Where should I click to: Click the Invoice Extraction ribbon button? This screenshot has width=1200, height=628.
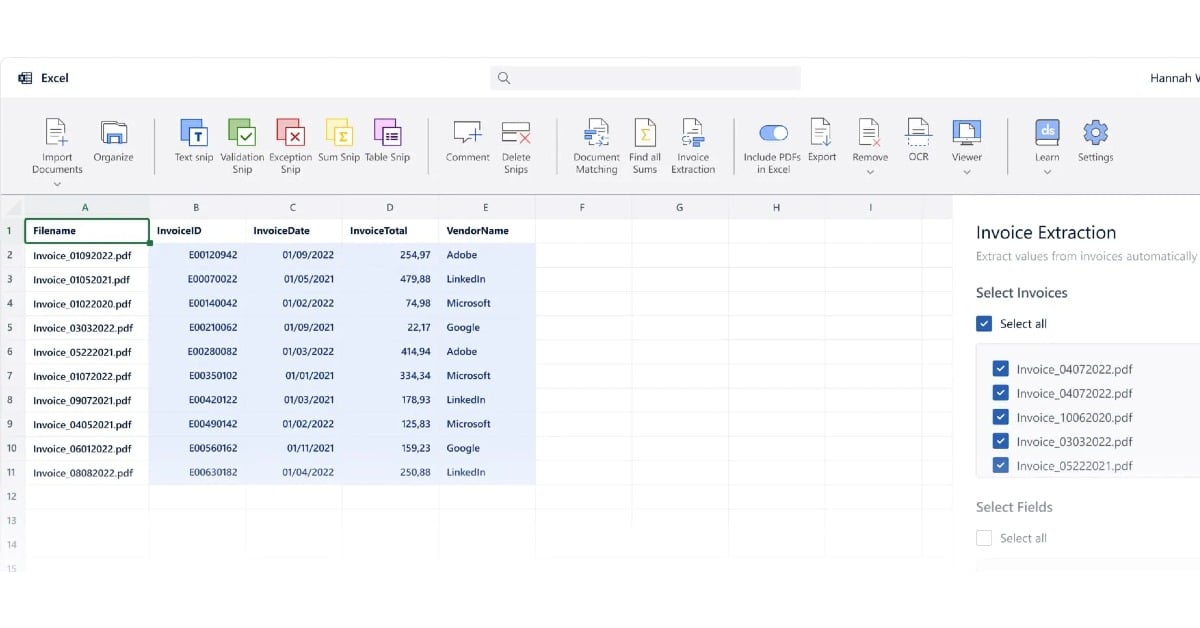coord(693,133)
